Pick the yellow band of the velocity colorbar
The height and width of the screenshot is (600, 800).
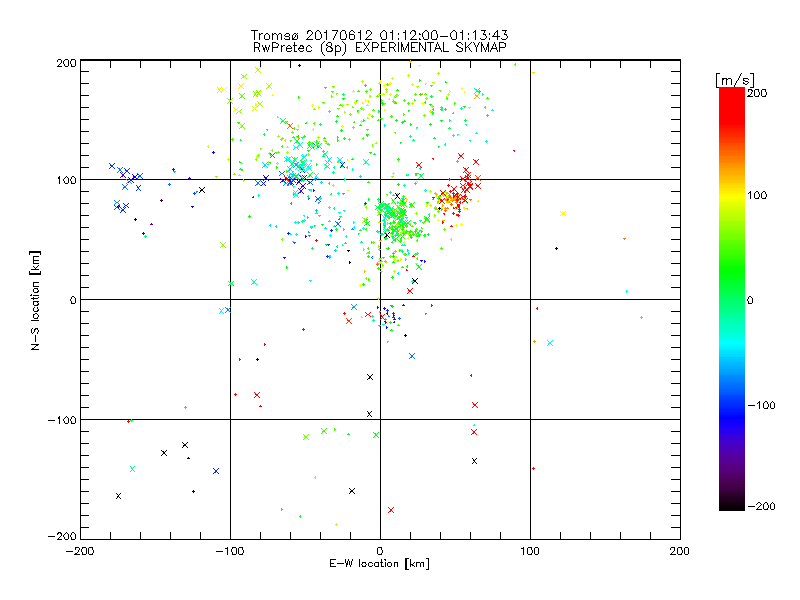pyautogui.click(x=732, y=195)
